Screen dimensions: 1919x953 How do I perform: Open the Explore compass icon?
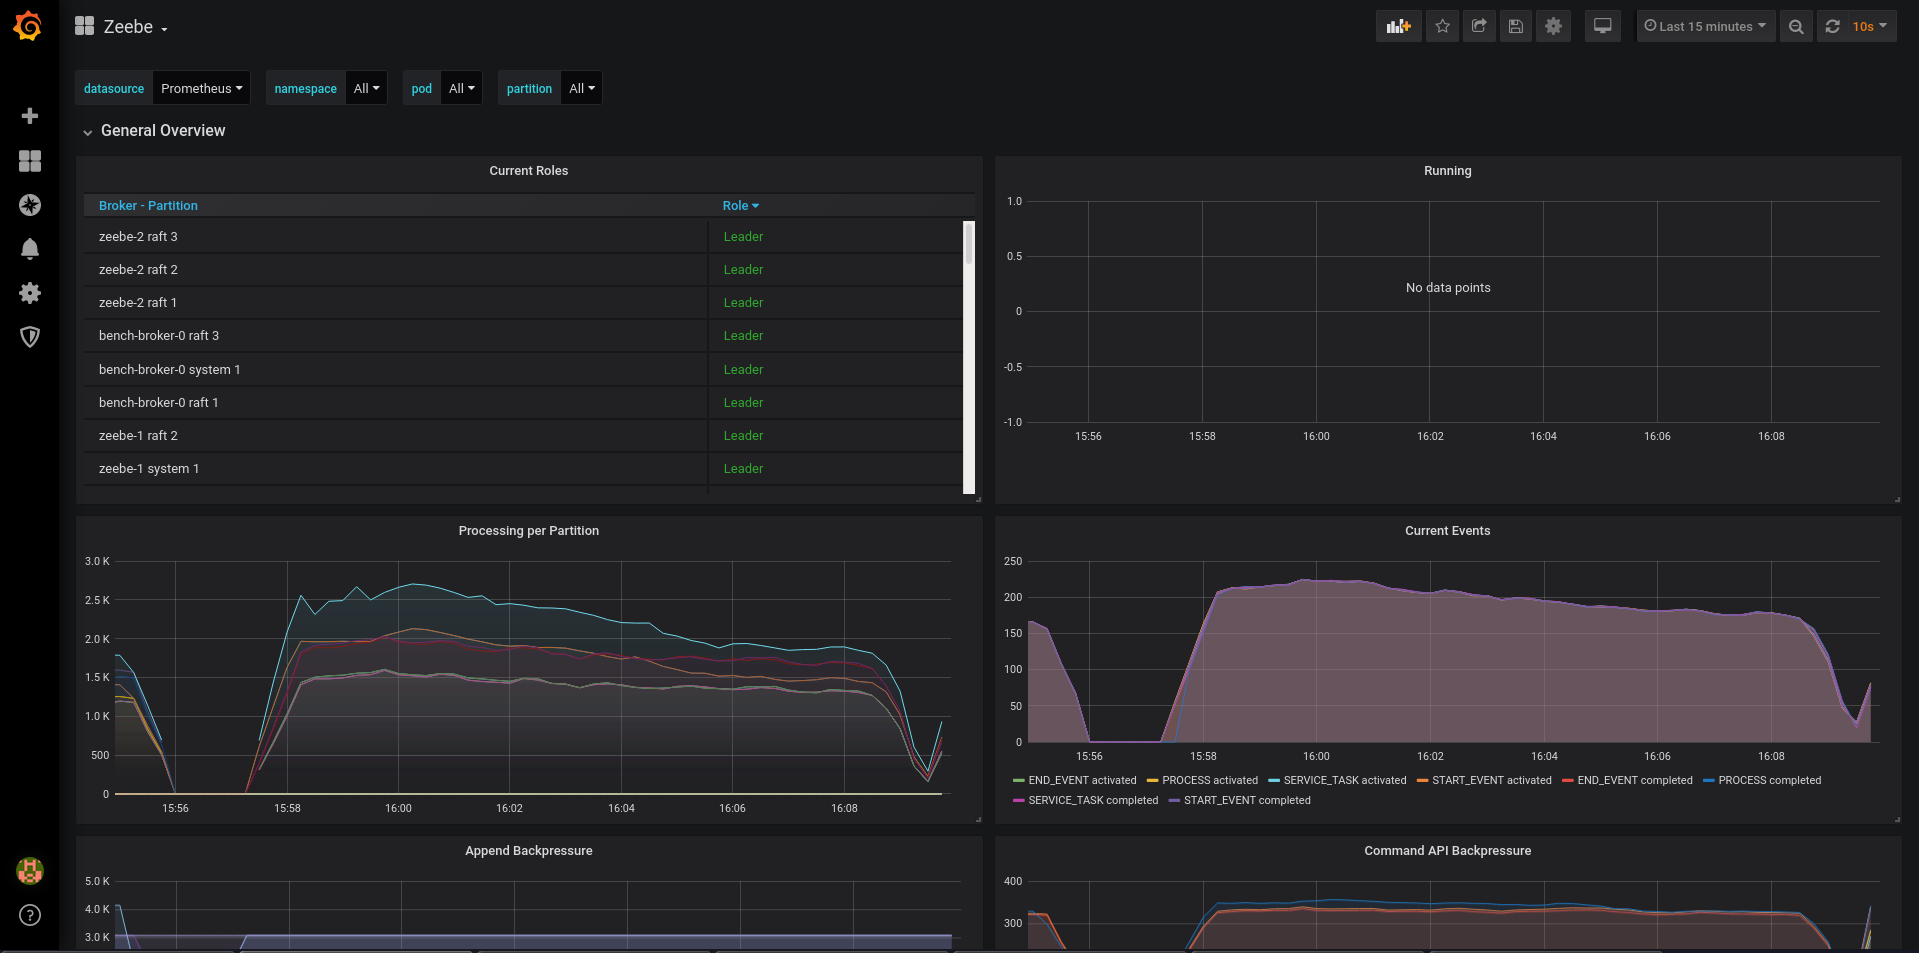[x=30, y=205]
